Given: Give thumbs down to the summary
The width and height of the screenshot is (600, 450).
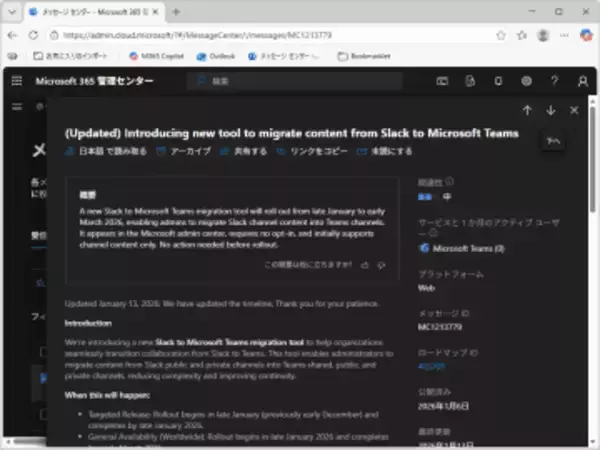Looking at the screenshot, I should (x=381, y=265).
